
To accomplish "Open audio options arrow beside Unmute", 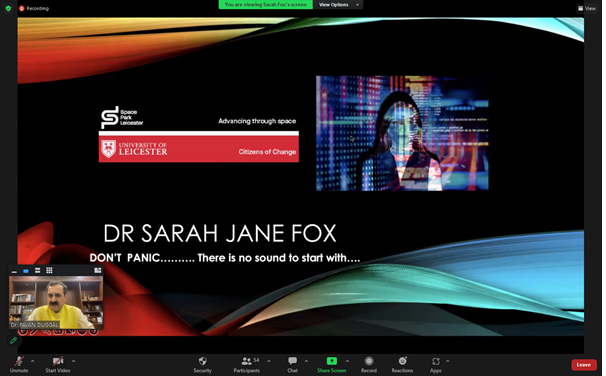I will pyautogui.click(x=32, y=361).
